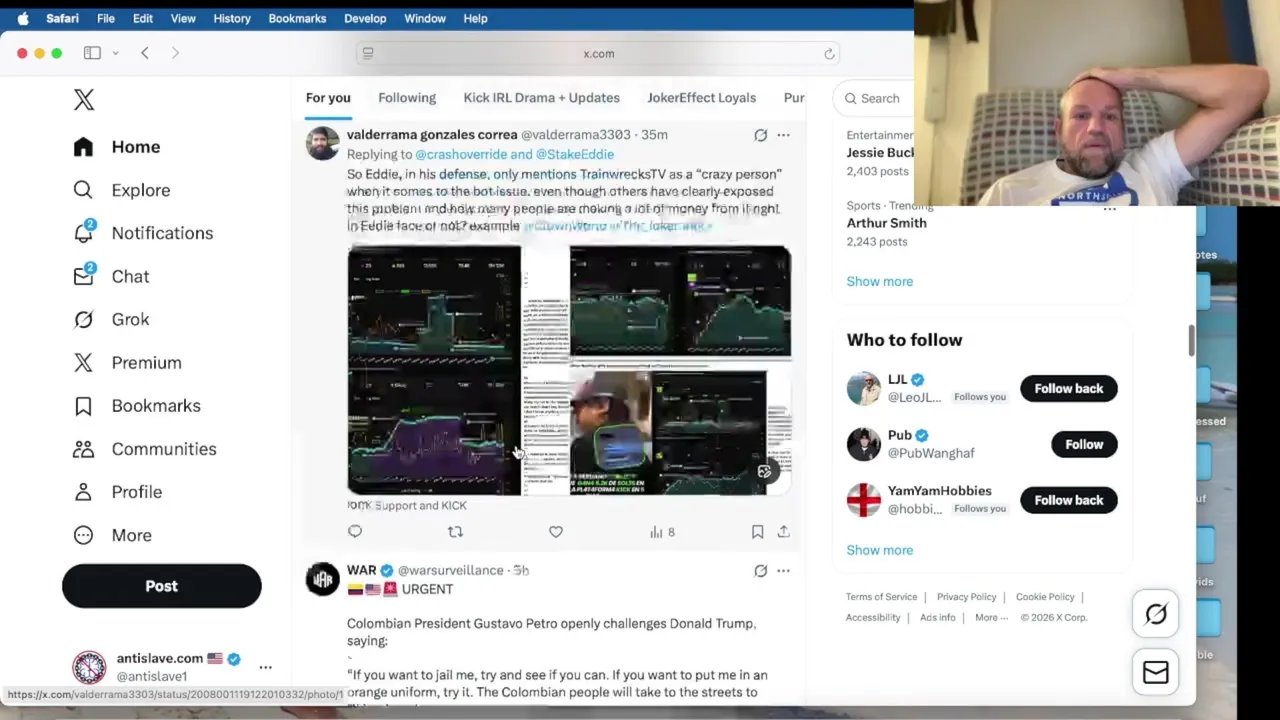Screen dimensions: 1280x720
Task: Open the floating messages button
Action: 1156,672
